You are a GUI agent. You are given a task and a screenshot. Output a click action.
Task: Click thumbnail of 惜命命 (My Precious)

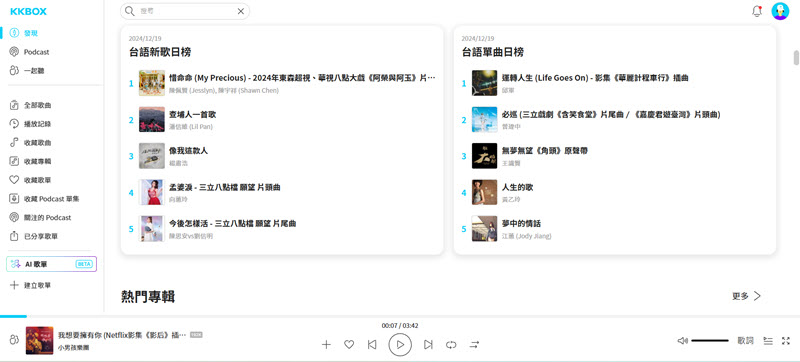pos(152,83)
